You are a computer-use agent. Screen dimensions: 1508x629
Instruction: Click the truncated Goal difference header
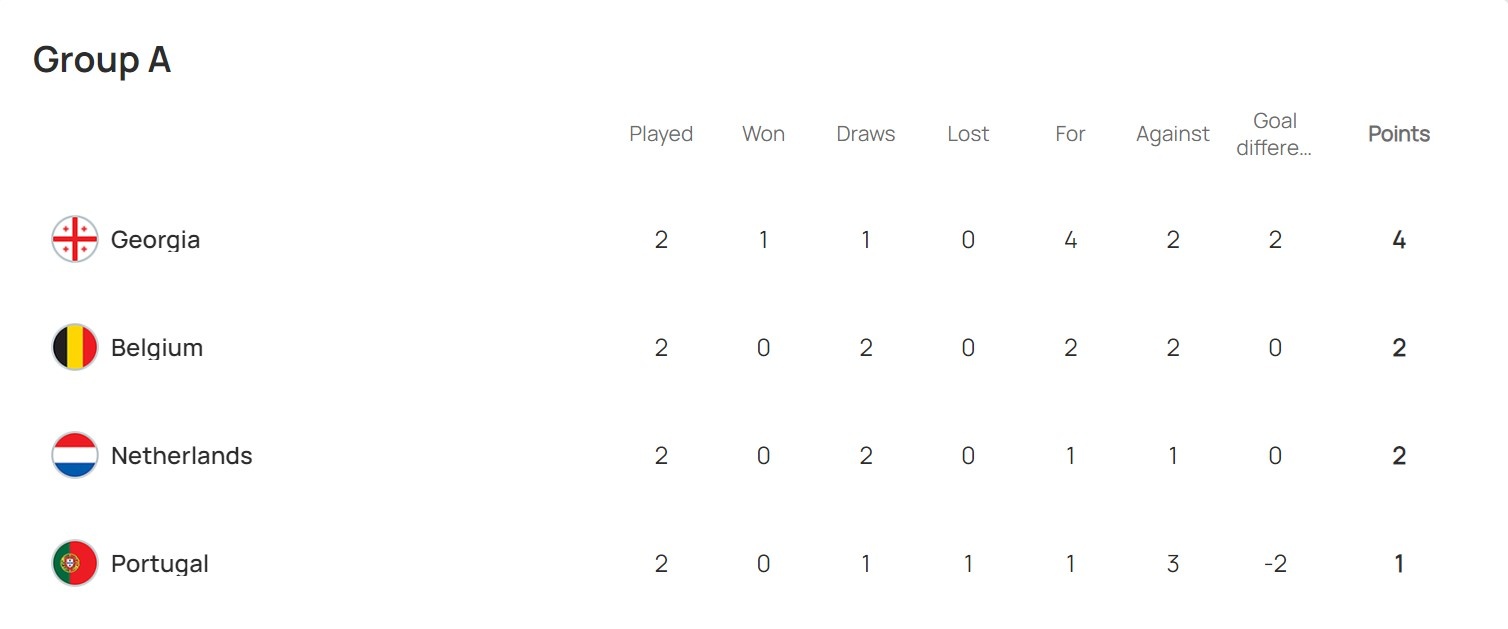coord(1275,134)
